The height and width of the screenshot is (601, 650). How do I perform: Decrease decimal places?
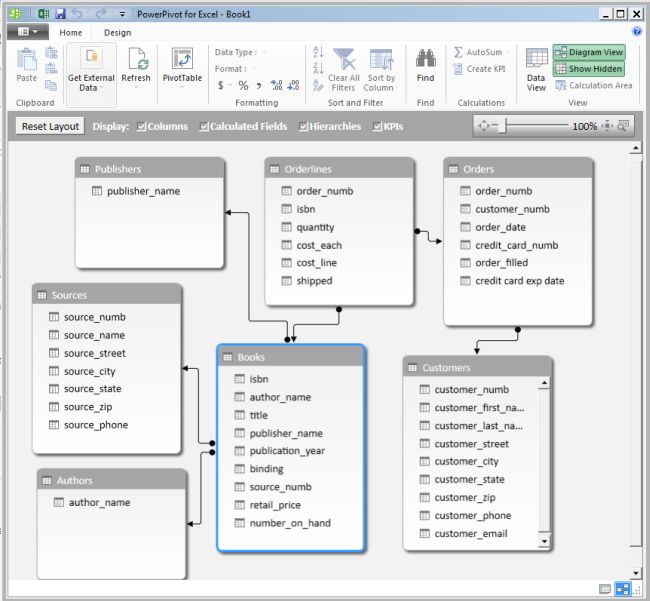pyautogui.click(x=293, y=85)
